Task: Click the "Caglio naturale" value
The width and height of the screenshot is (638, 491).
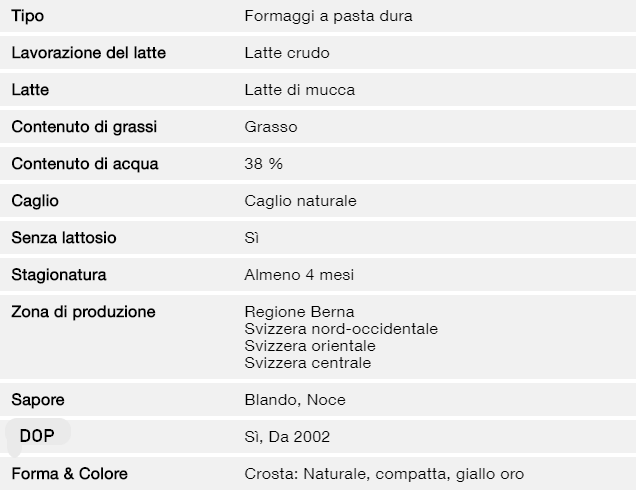Action: coord(300,201)
